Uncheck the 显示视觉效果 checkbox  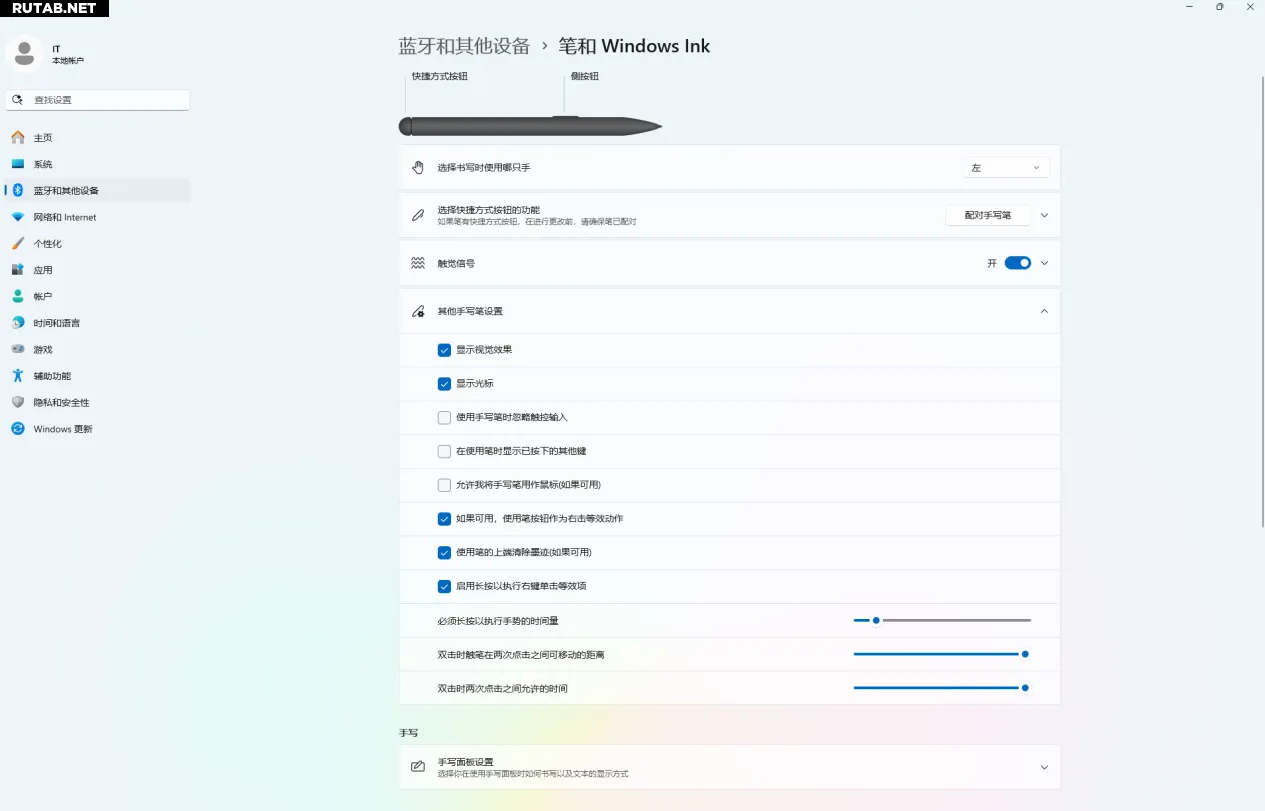tap(444, 350)
